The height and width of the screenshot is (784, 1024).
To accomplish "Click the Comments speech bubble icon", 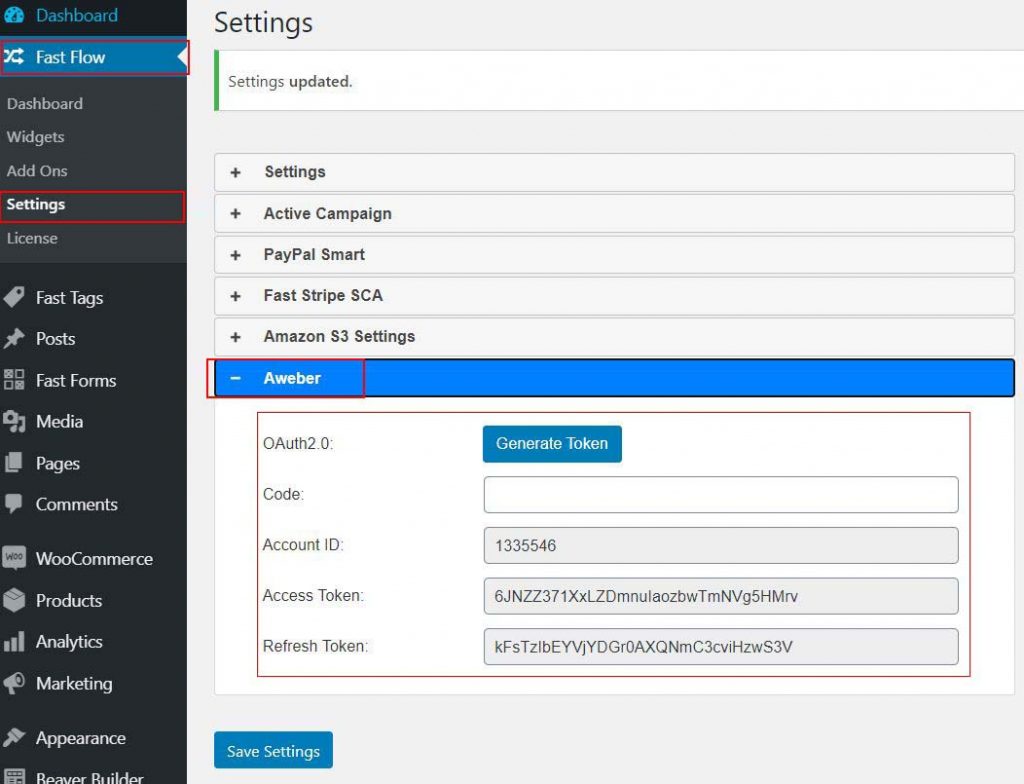I will pyautogui.click(x=14, y=504).
